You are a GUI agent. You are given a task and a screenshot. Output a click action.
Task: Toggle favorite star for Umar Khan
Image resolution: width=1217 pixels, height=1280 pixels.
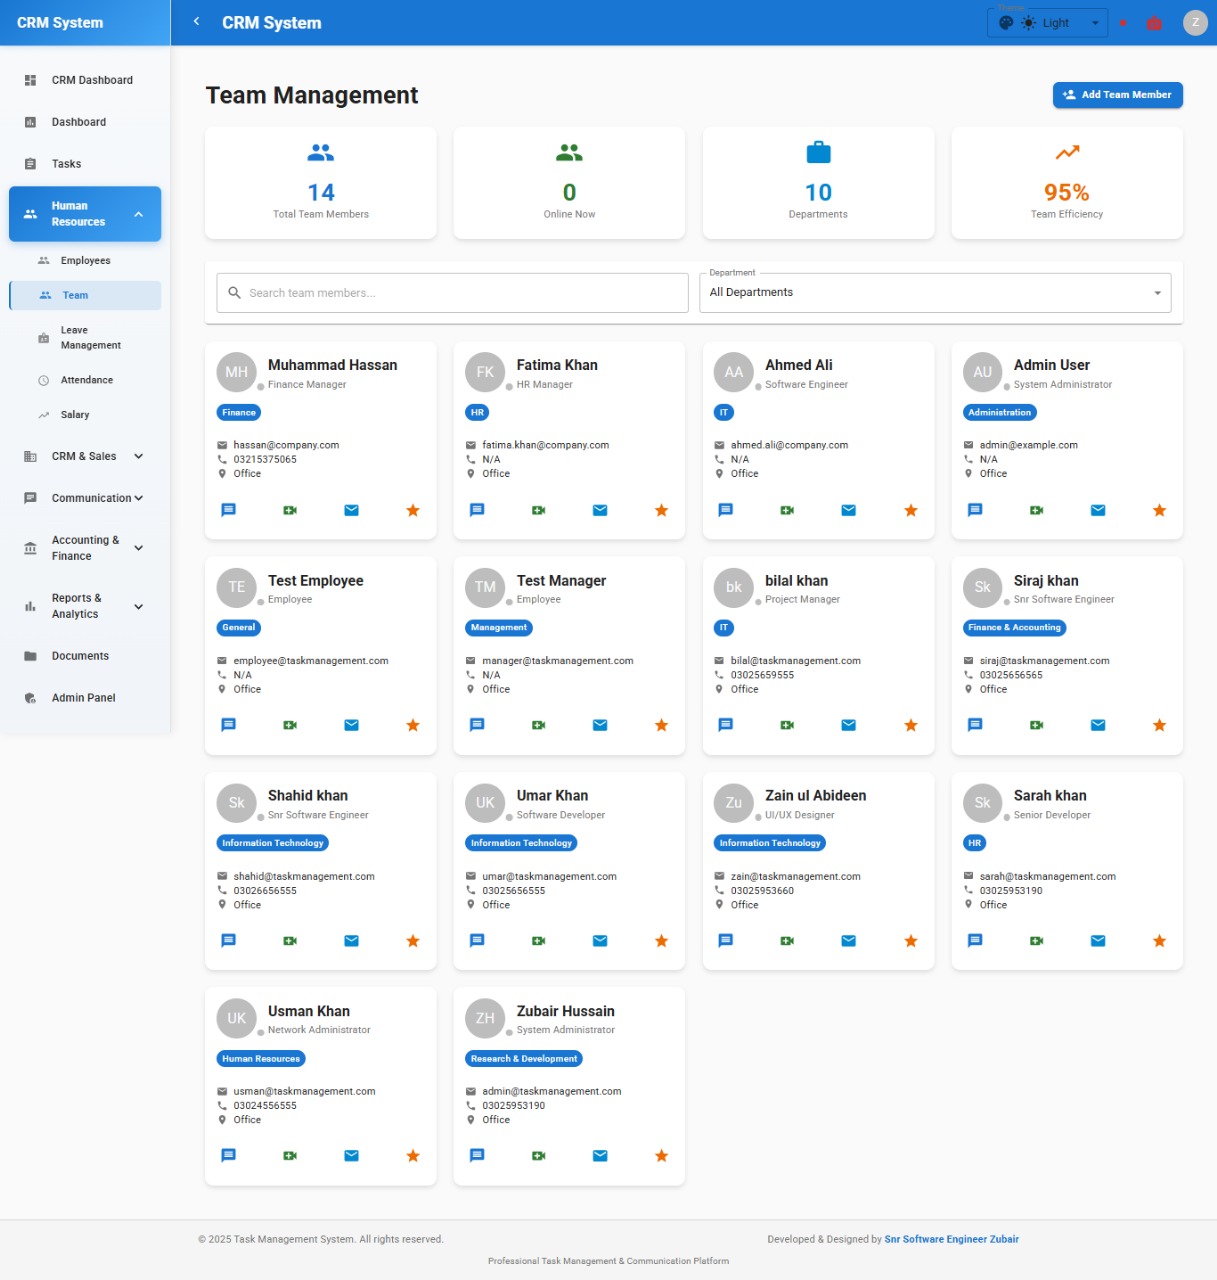(661, 940)
